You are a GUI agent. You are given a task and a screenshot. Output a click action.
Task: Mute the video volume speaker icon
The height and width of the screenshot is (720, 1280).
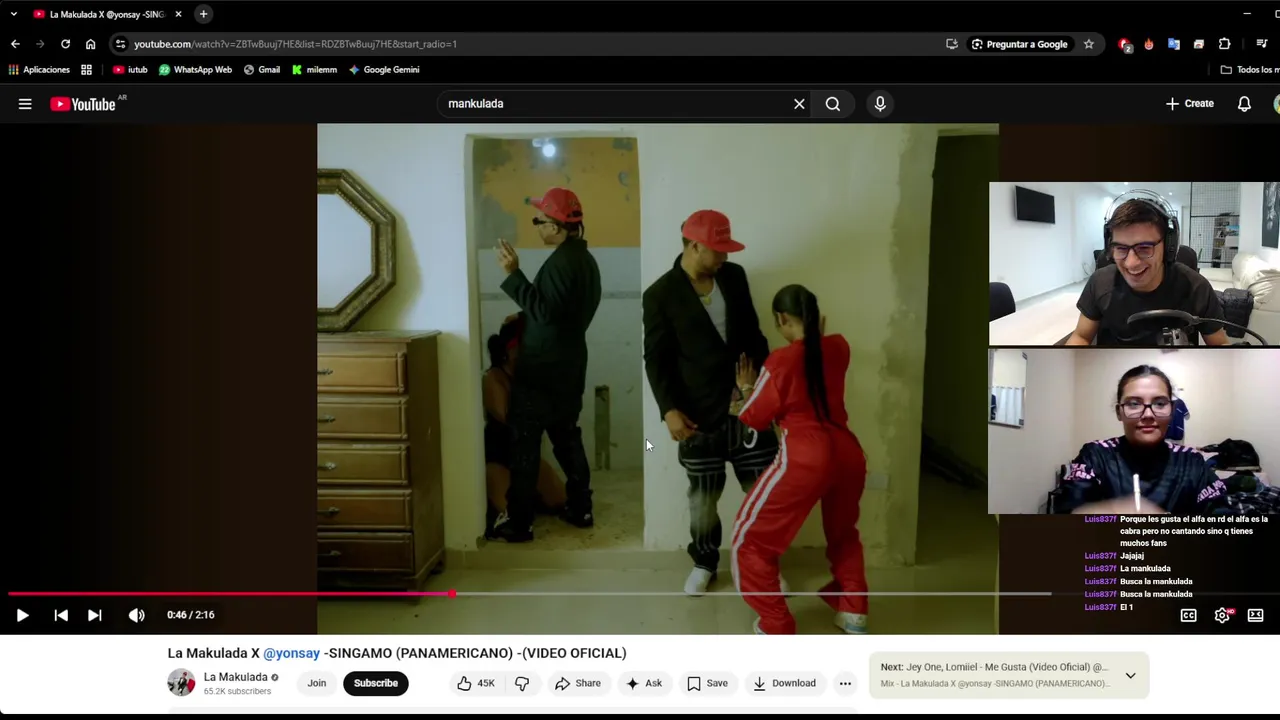(136, 615)
